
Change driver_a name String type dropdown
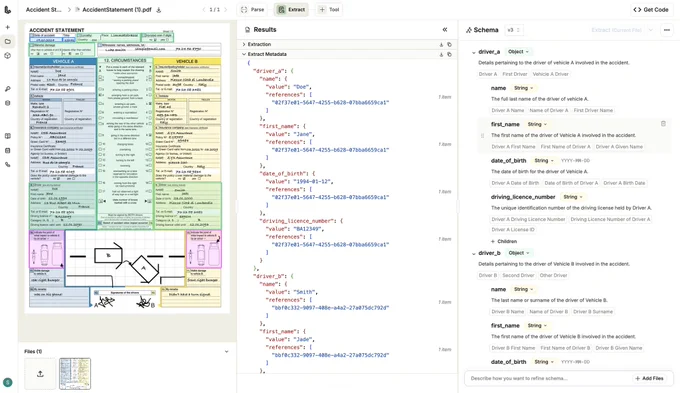click(x=523, y=88)
